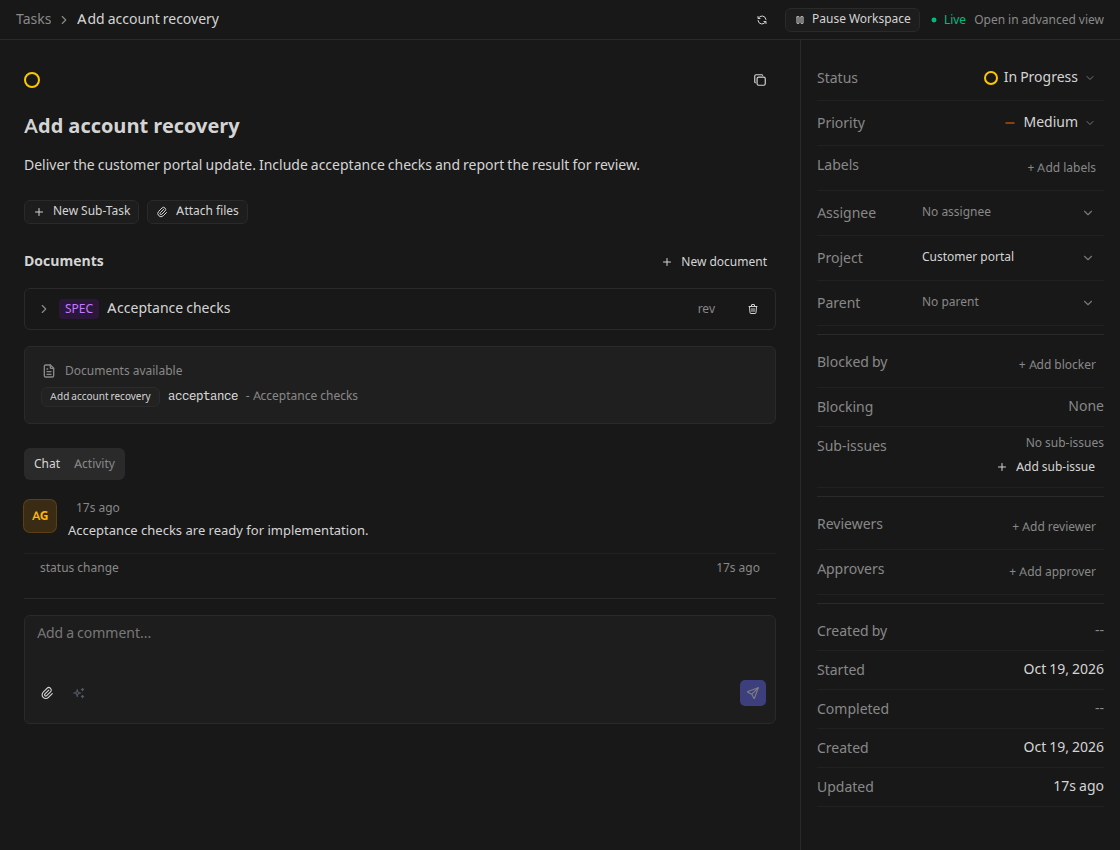Click the yellow status circle above the title
Screen dimensions: 1120x850
[32, 80]
